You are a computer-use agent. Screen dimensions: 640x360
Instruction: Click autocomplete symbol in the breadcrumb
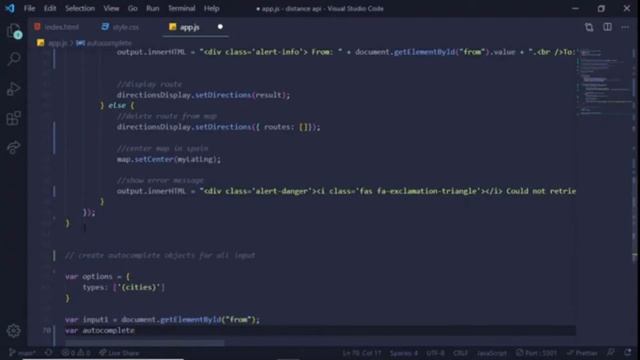coord(109,43)
